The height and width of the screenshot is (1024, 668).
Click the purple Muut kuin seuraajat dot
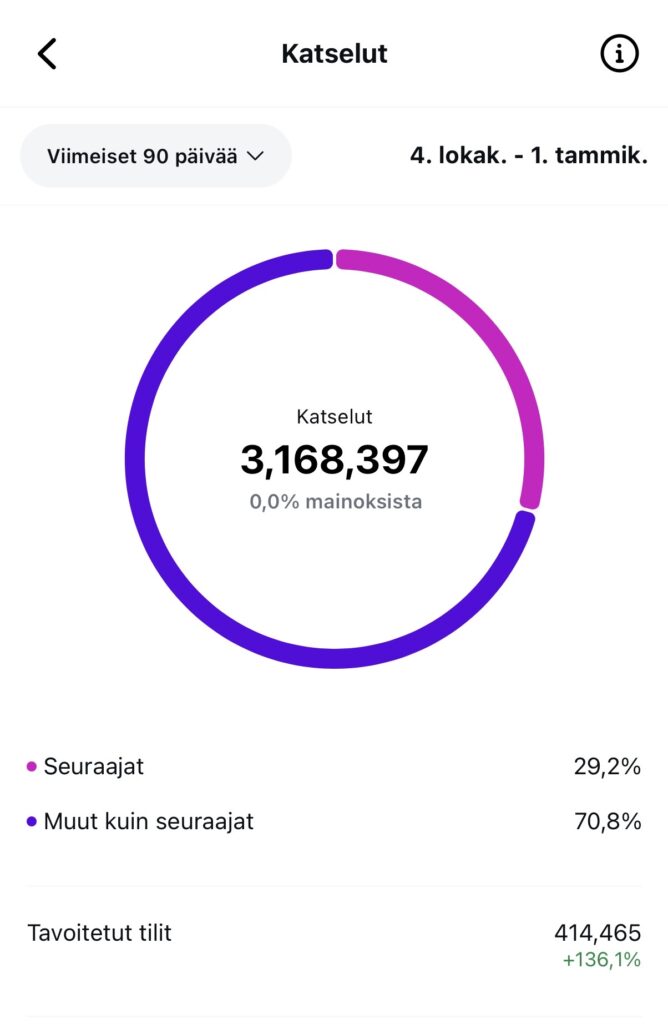[x=32, y=822]
